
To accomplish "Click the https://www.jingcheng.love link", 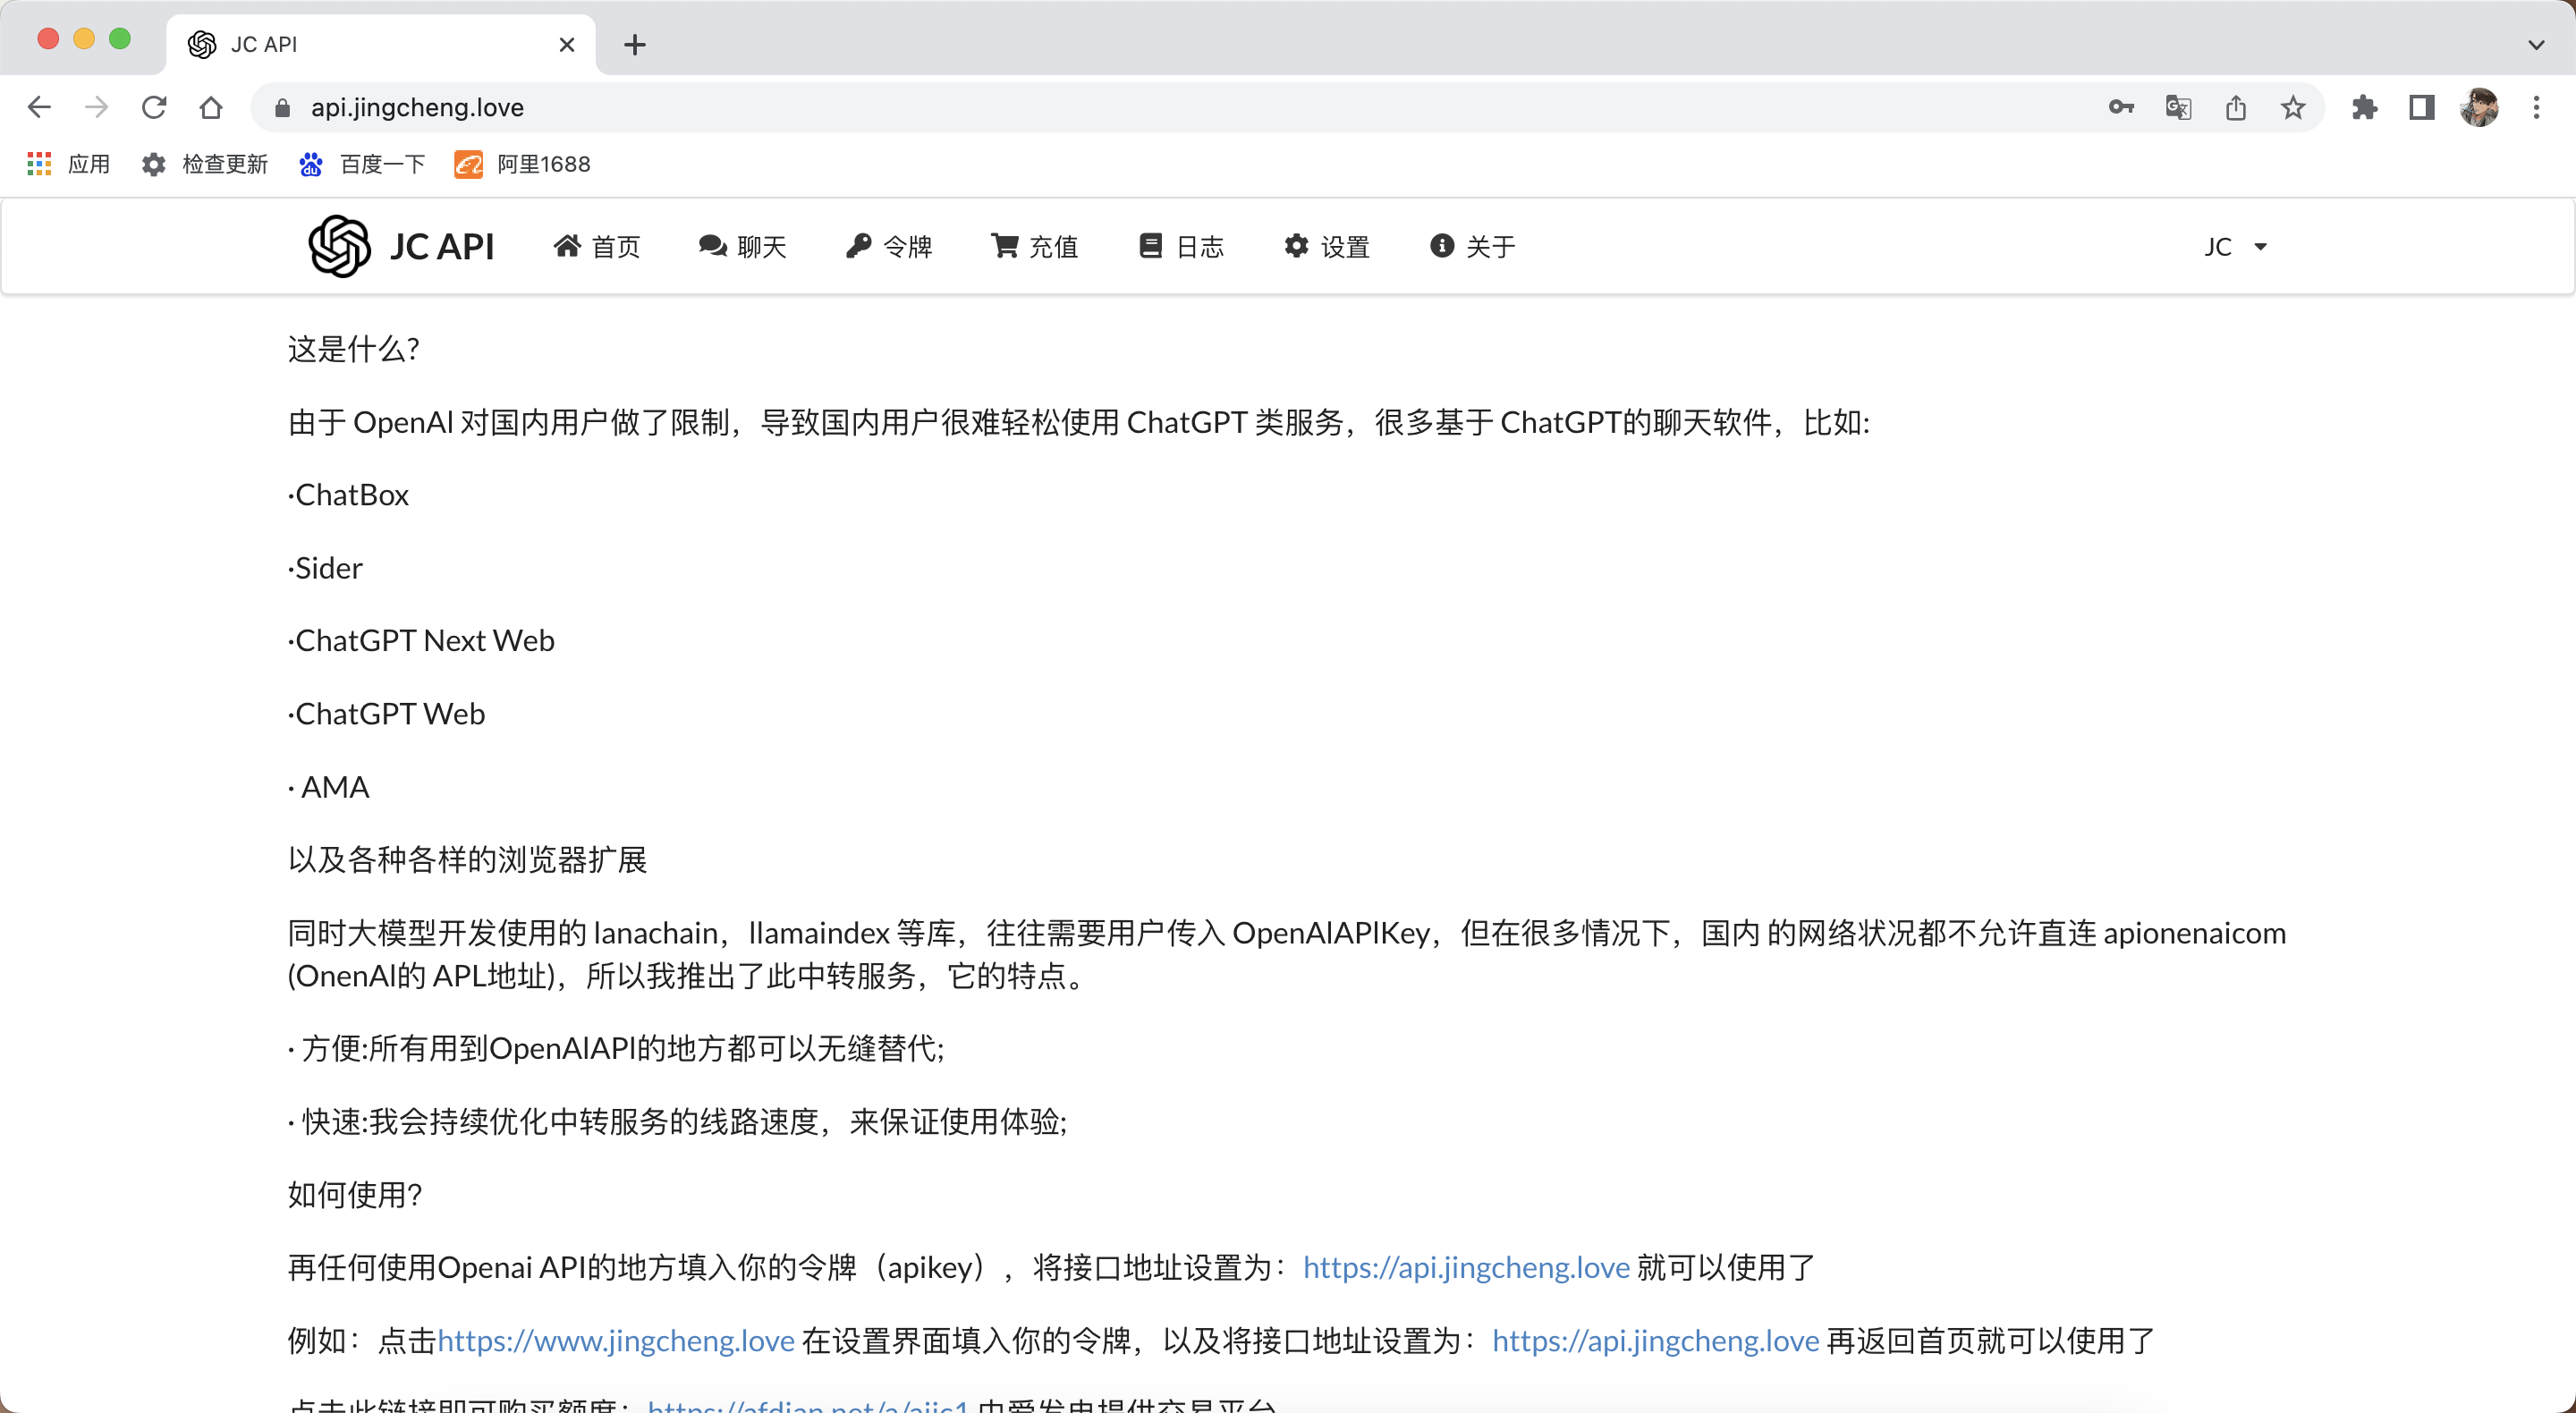I will point(614,1341).
